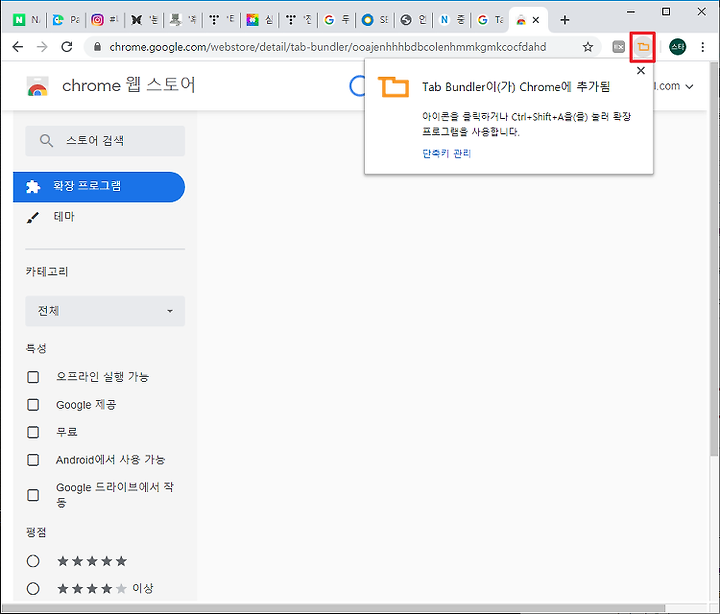Screen dimensions: 720x614
Task: Click the Chrome Web Store logo
Action: (38, 86)
